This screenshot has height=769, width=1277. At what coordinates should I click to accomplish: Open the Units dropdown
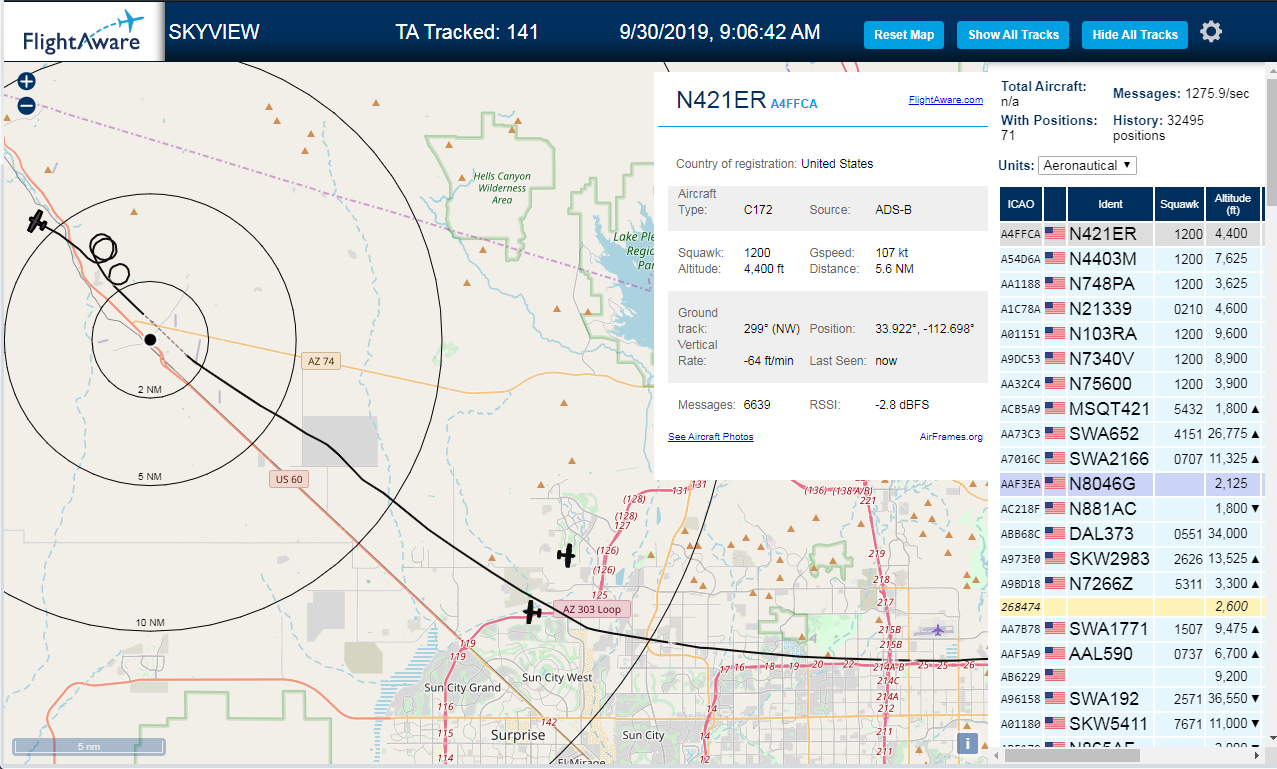[1087, 165]
